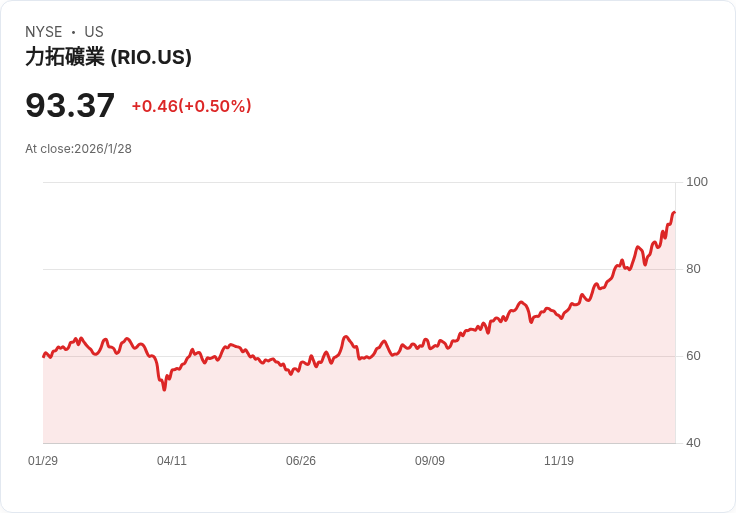Click the 09/09 date axis label
736x513 pixels.
coord(429,460)
